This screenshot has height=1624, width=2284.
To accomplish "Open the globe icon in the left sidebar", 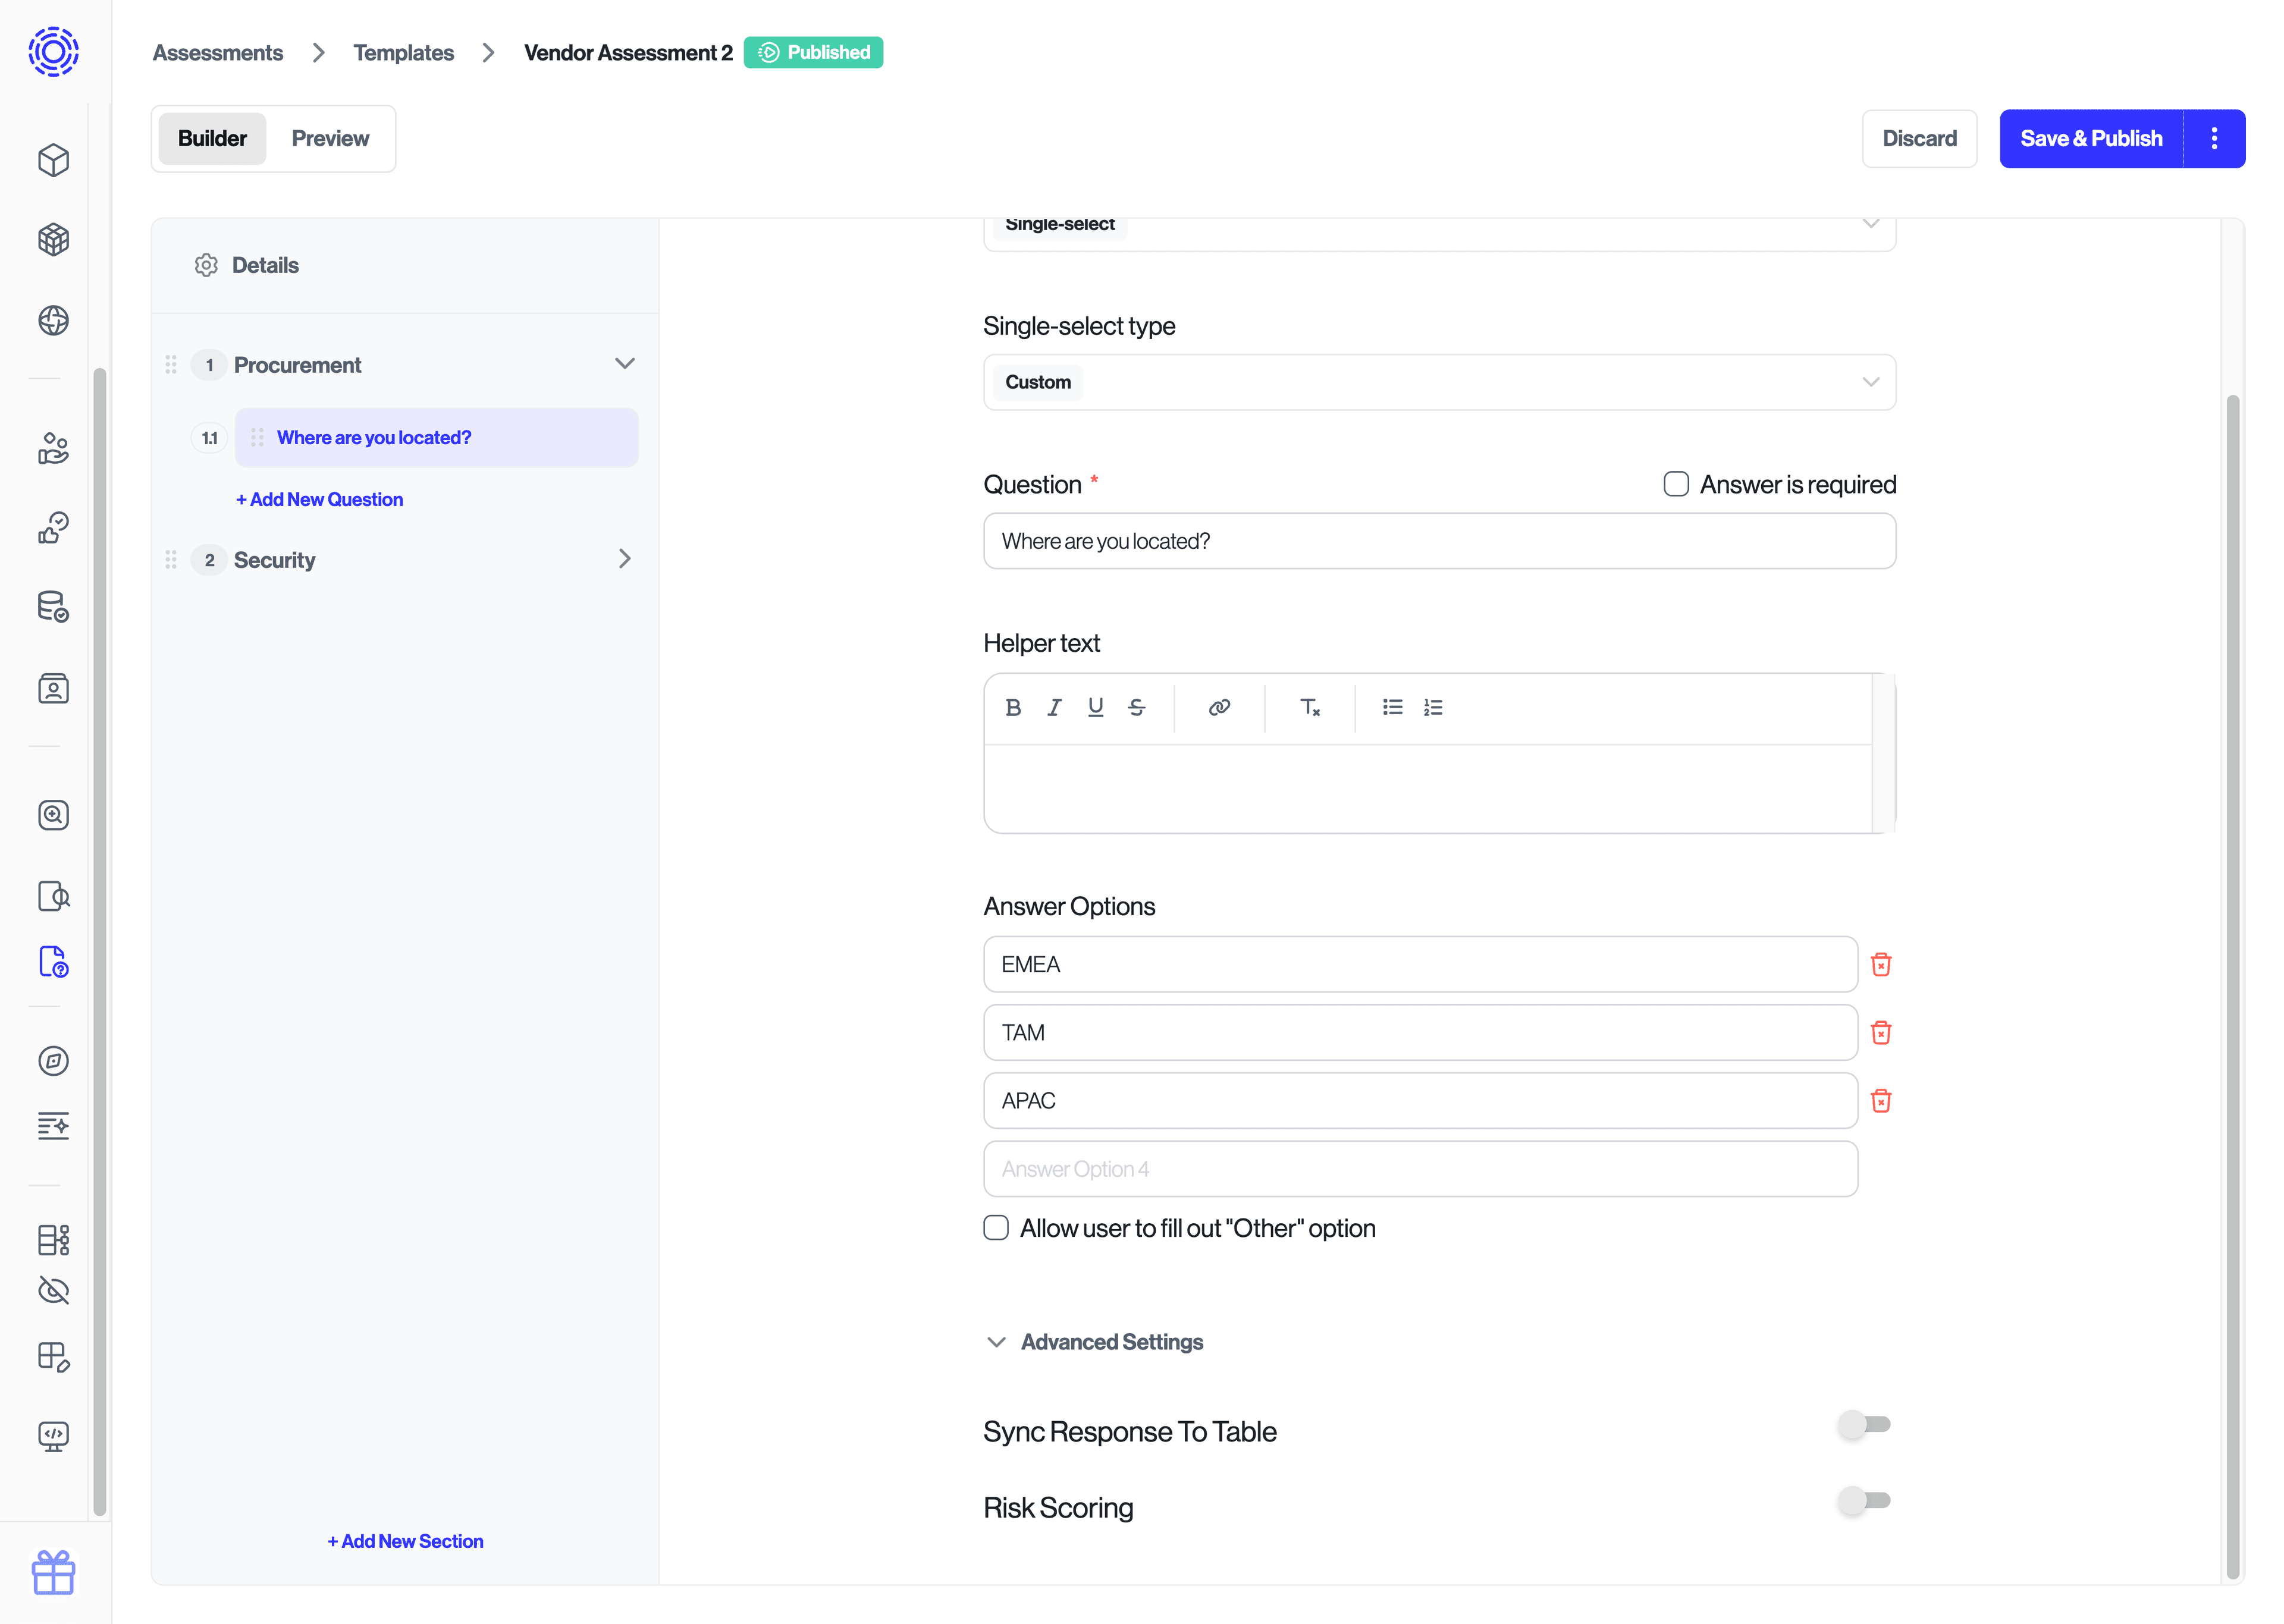I will click(53, 321).
